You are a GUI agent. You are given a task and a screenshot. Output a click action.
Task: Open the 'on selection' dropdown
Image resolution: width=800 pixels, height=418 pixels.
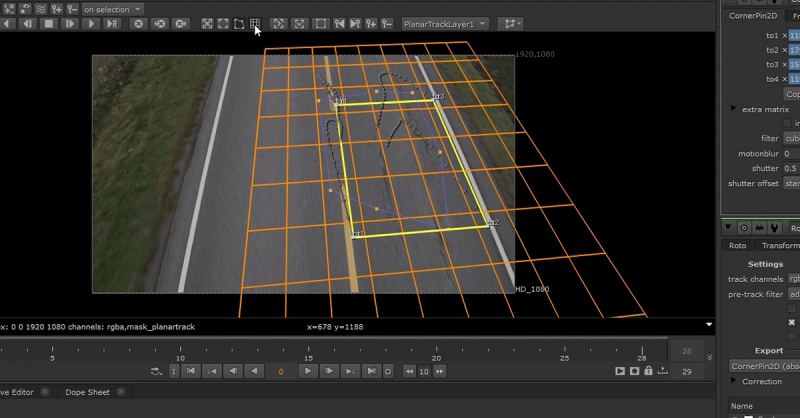point(112,9)
